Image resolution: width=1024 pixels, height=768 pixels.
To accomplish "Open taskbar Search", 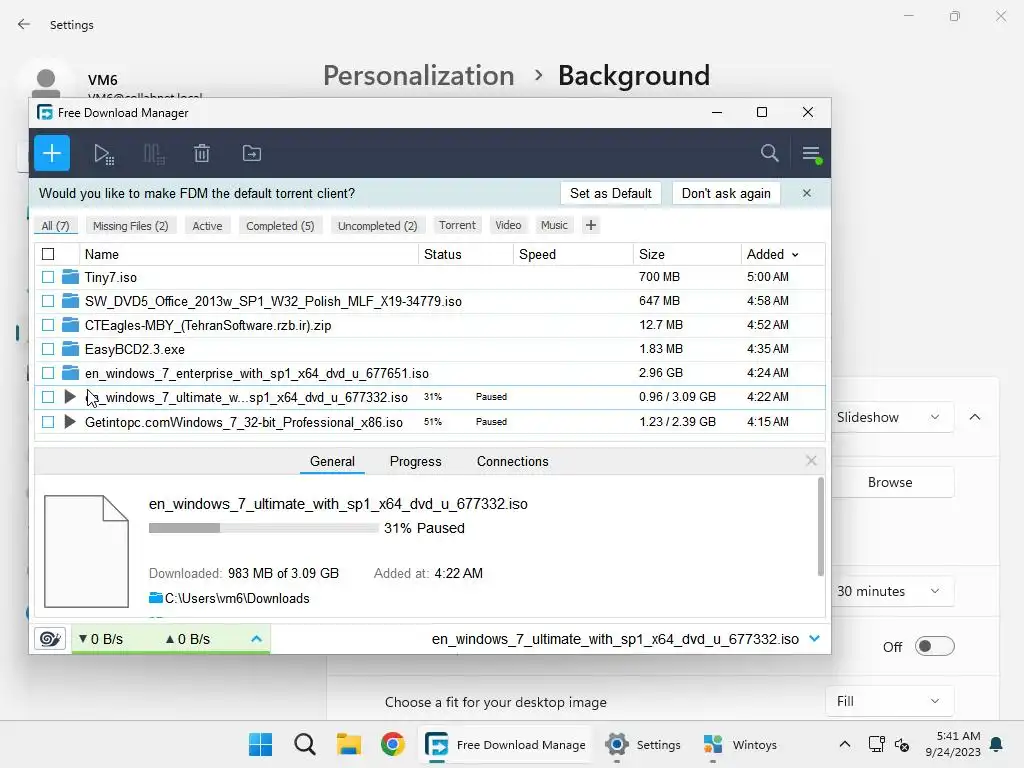I will pyautogui.click(x=304, y=744).
